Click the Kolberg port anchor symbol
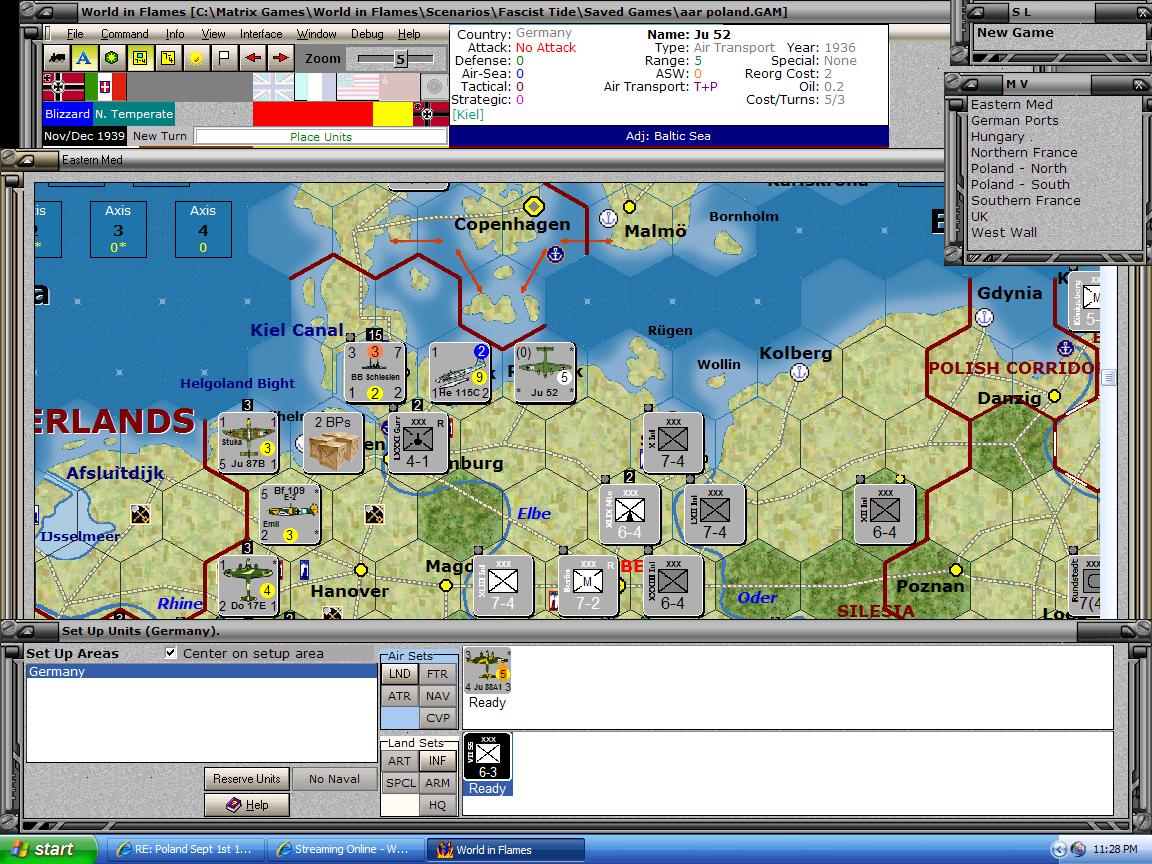The image size is (1152, 864). point(799,372)
